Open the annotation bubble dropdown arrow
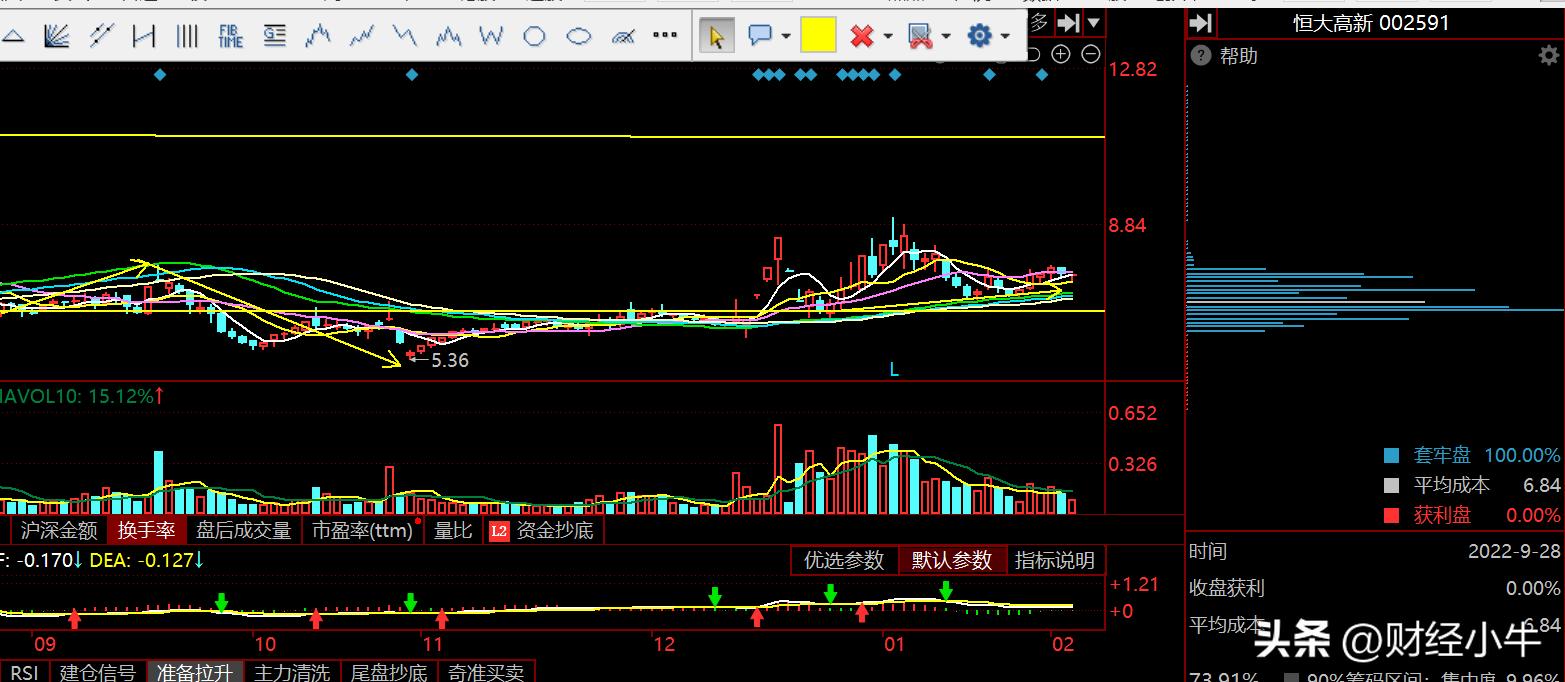The image size is (1565, 682). pyautogui.click(x=786, y=37)
